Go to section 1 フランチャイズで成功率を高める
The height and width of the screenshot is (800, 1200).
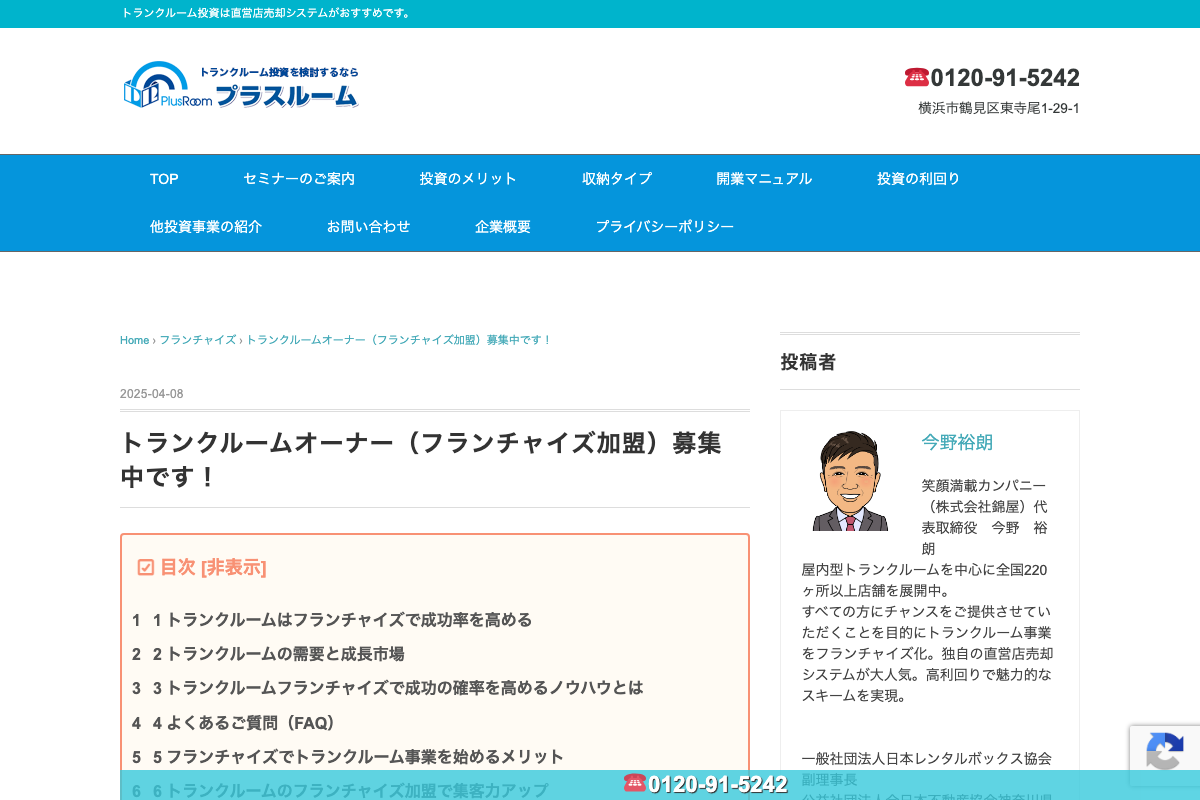click(x=342, y=620)
